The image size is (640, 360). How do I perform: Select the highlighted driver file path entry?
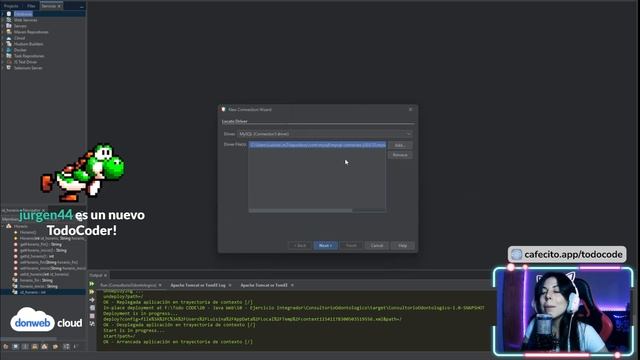317,145
